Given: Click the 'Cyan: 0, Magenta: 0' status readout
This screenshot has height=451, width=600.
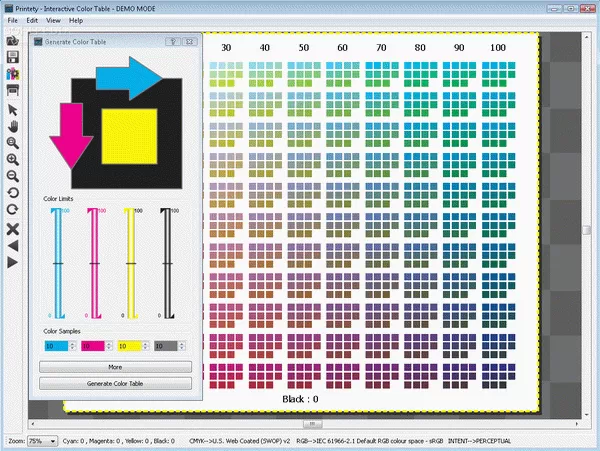Looking at the screenshot, I should pyautogui.click(x=119, y=441).
